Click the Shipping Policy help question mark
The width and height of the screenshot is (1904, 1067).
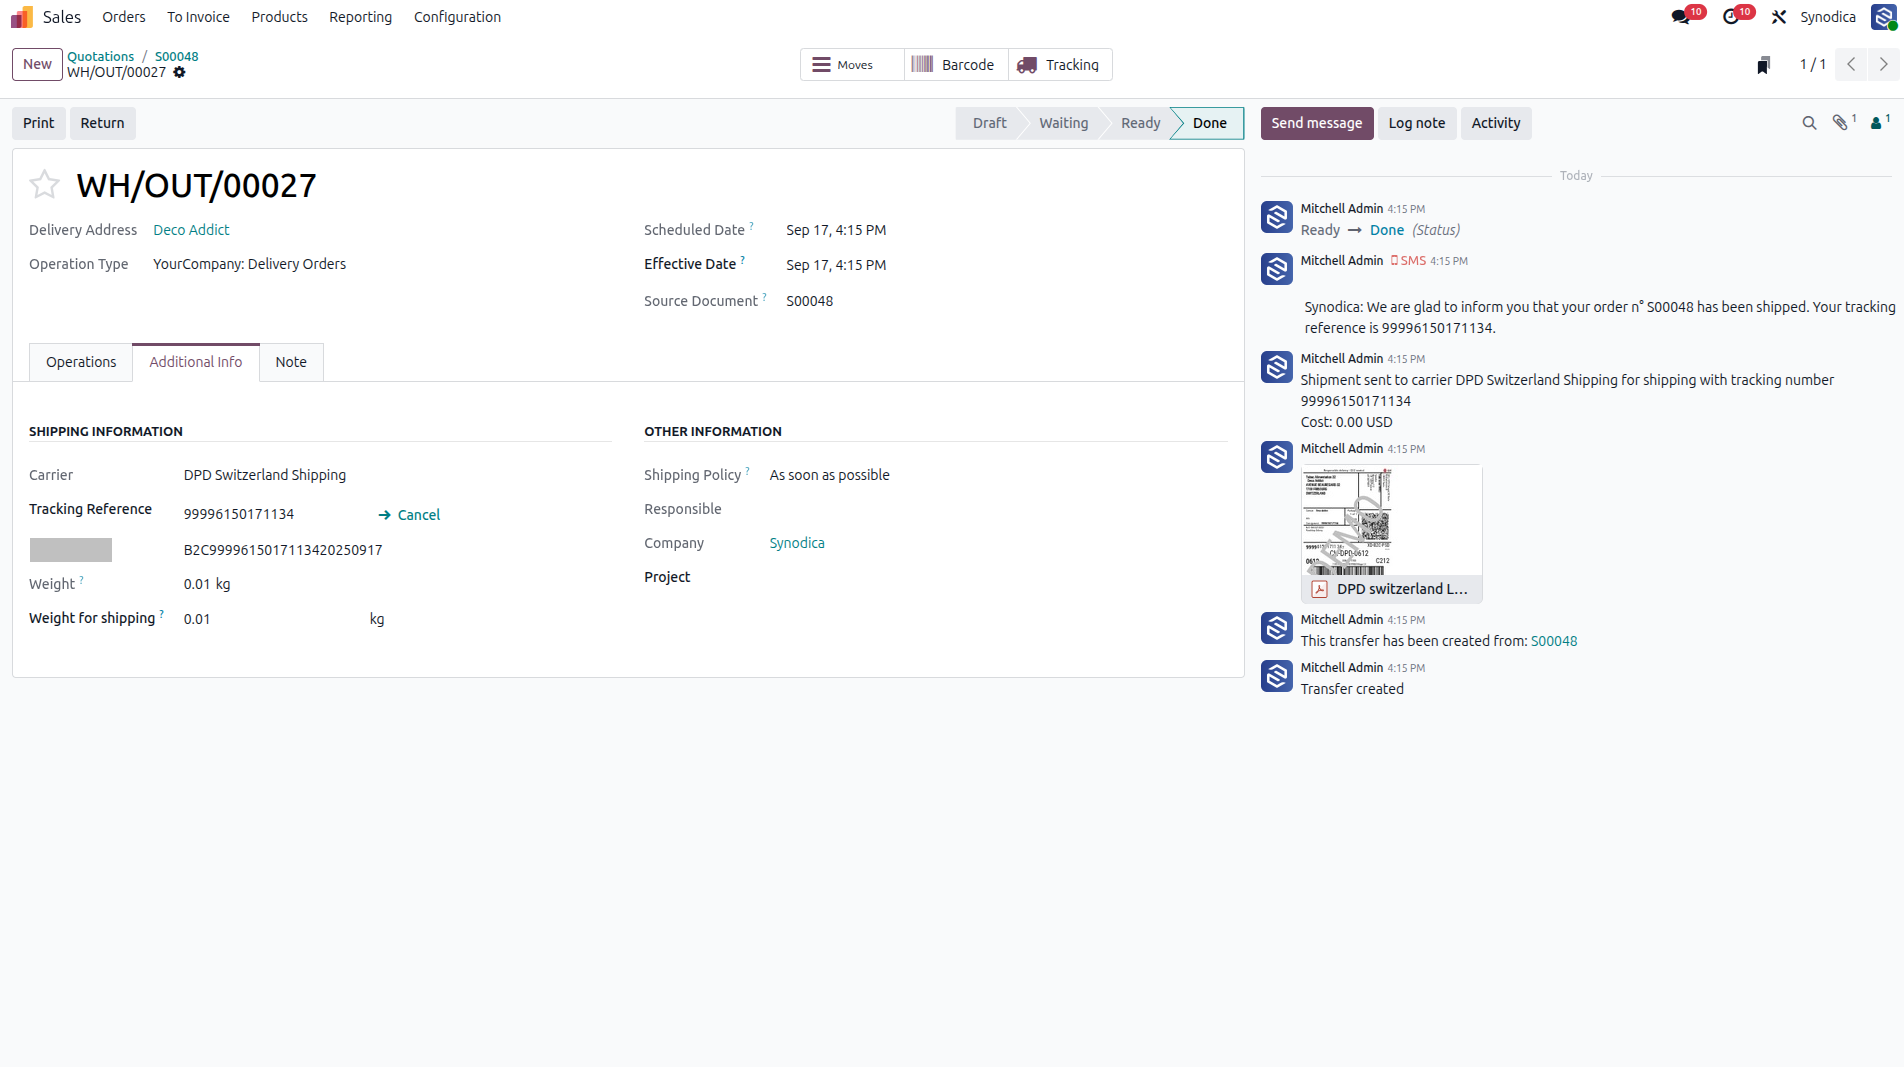point(747,470)
